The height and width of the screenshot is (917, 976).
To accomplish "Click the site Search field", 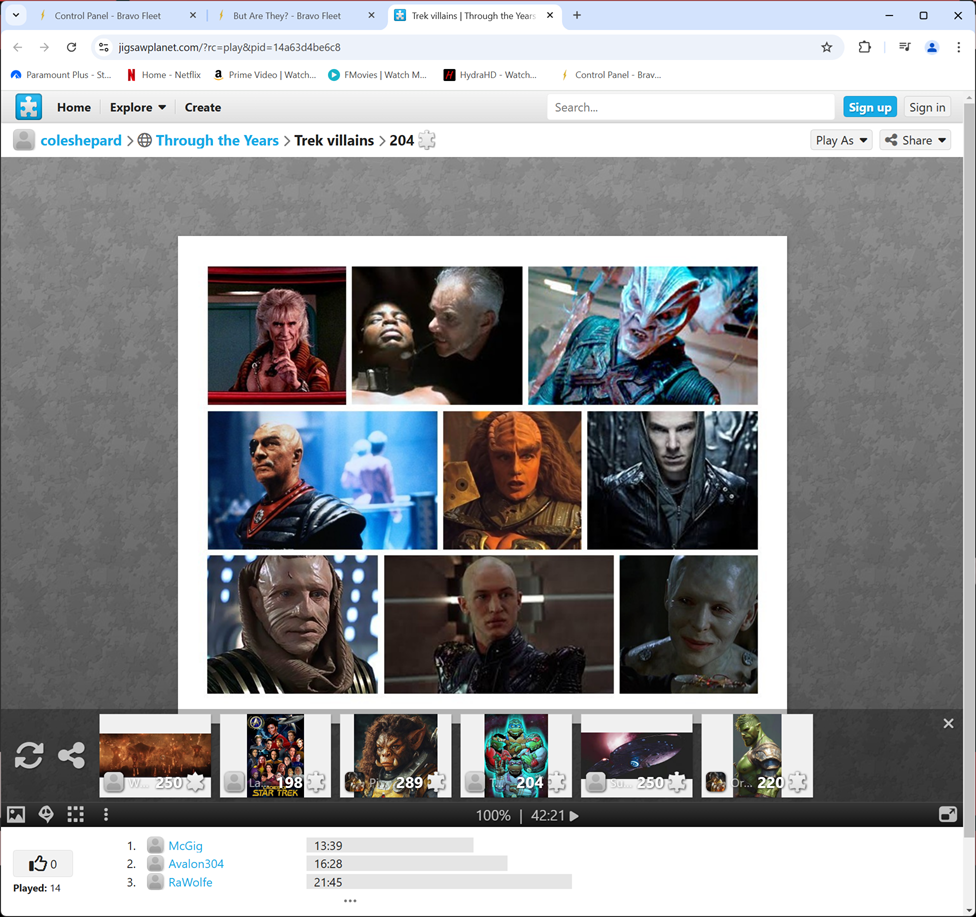I will (690, 107).
